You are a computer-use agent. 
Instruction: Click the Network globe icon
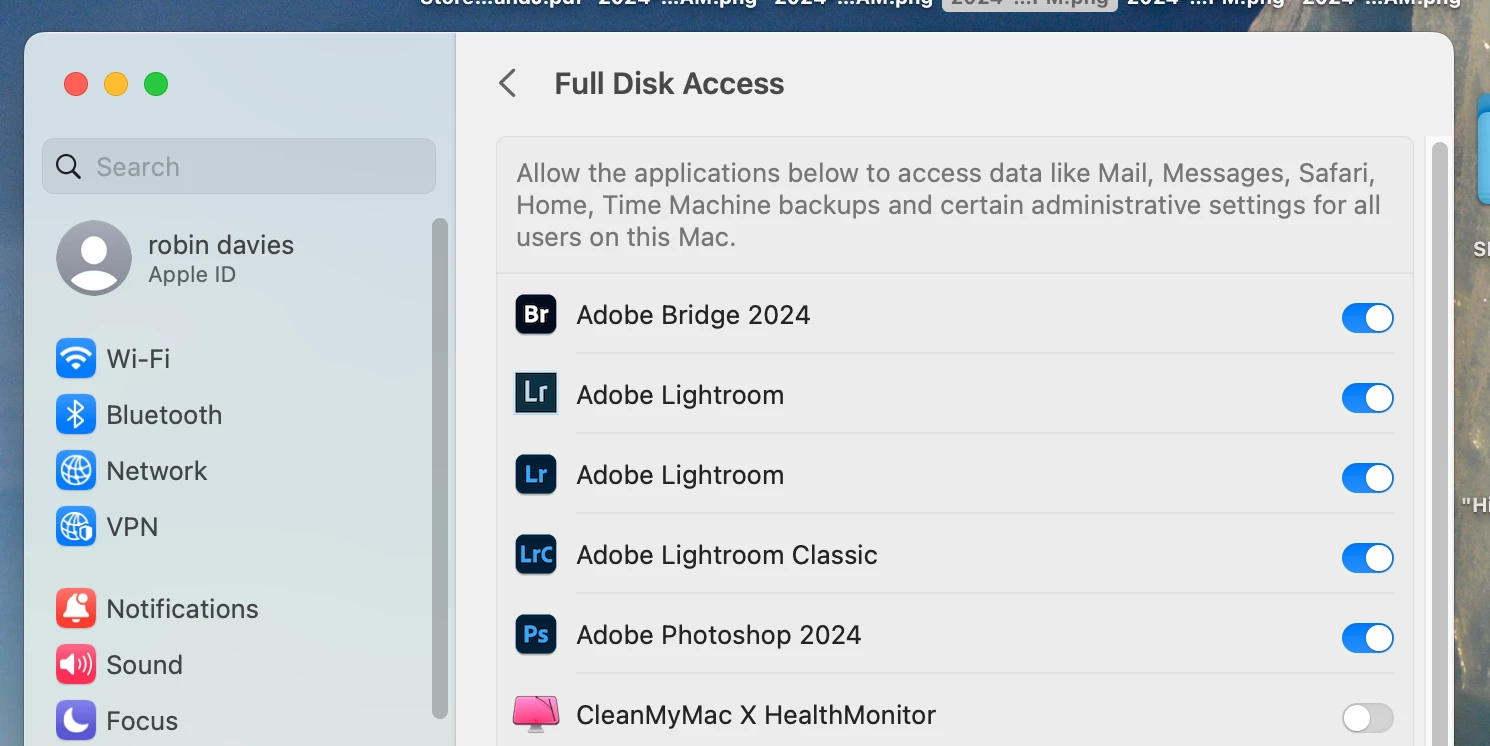[76, 470]
